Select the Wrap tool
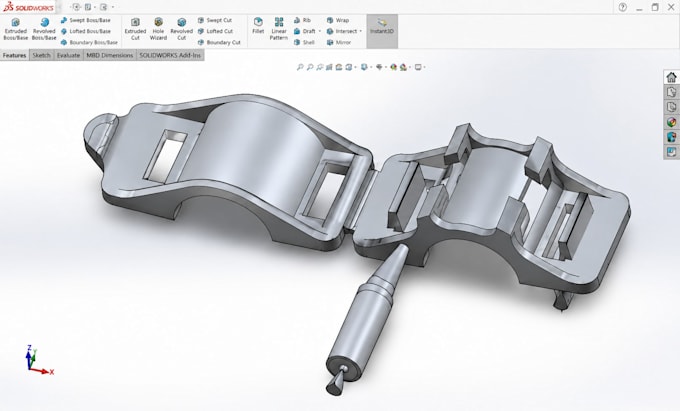 (338, 20)
